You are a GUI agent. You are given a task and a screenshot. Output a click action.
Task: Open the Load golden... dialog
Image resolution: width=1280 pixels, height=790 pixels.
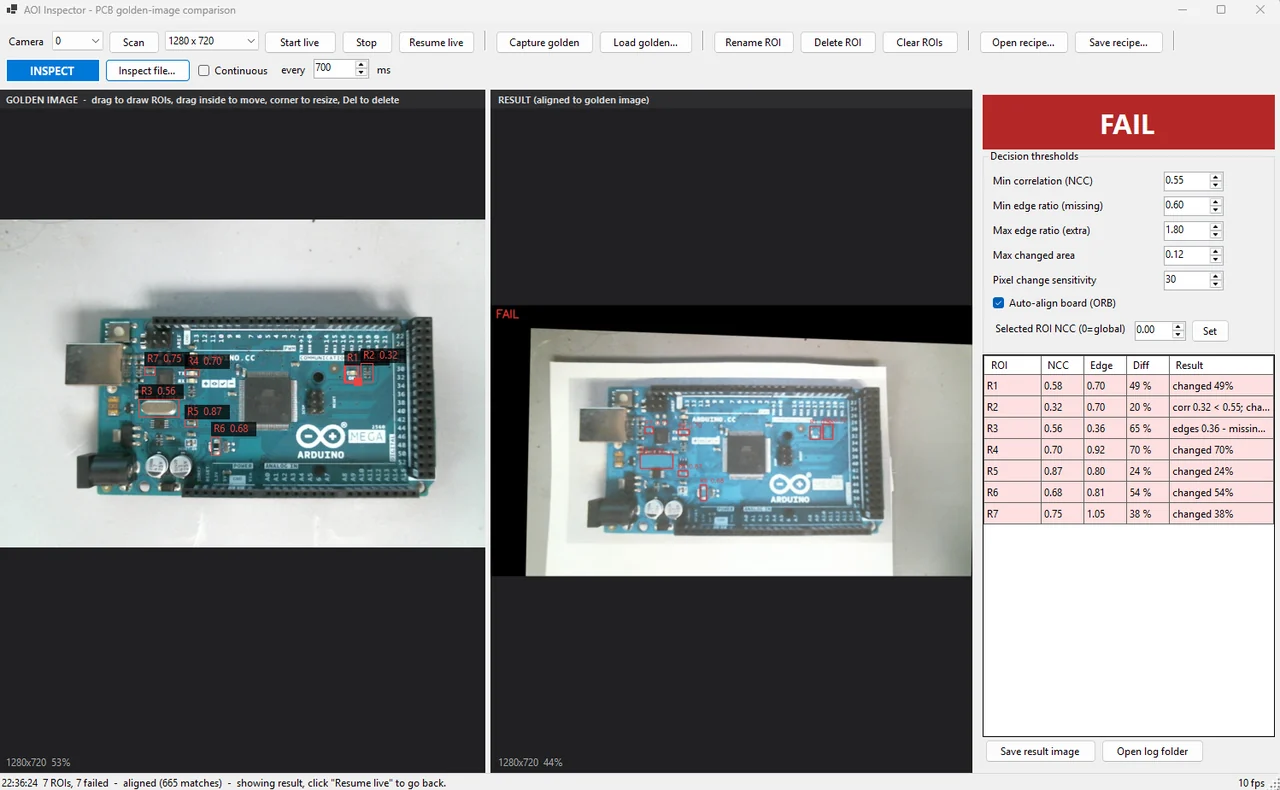645,42
